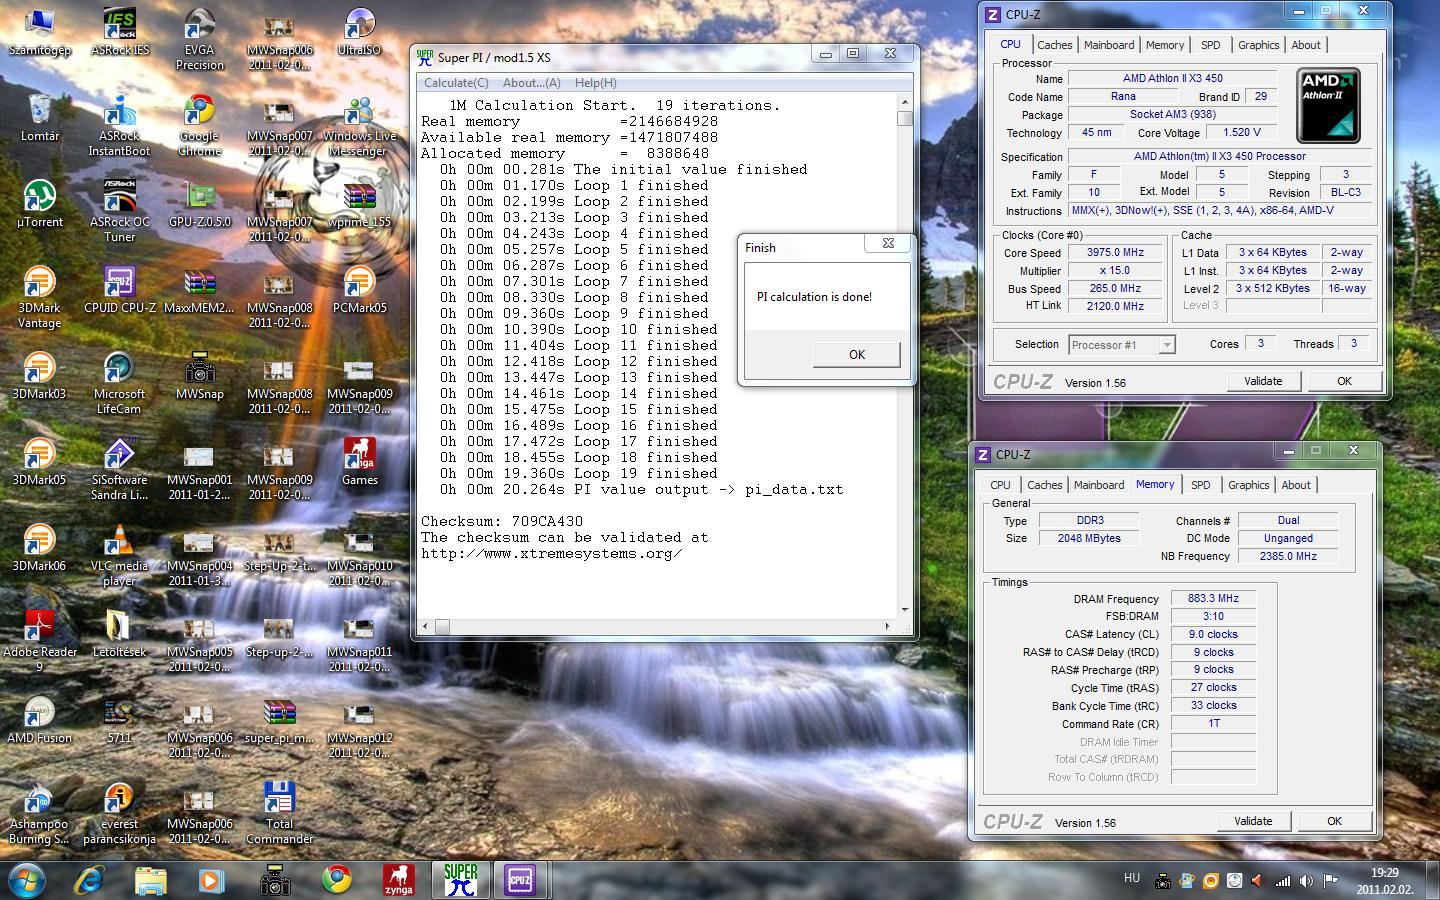
Task: Open 3DMark Vantage desktop shortcut
Action: coord(39,297)
